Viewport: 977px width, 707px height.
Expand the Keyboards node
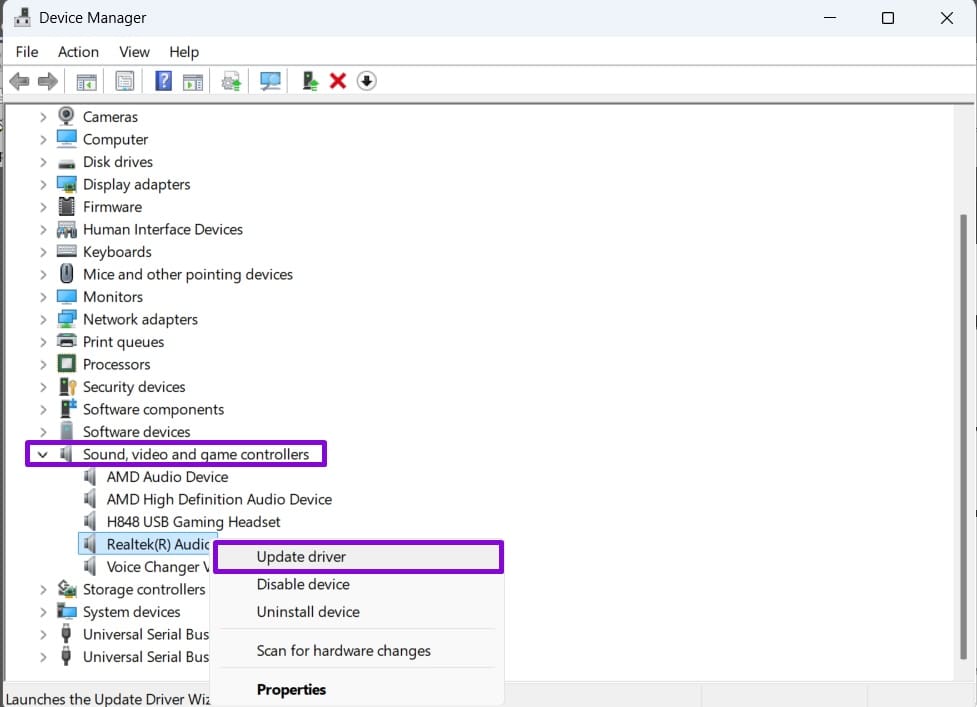tap(43, 252)
